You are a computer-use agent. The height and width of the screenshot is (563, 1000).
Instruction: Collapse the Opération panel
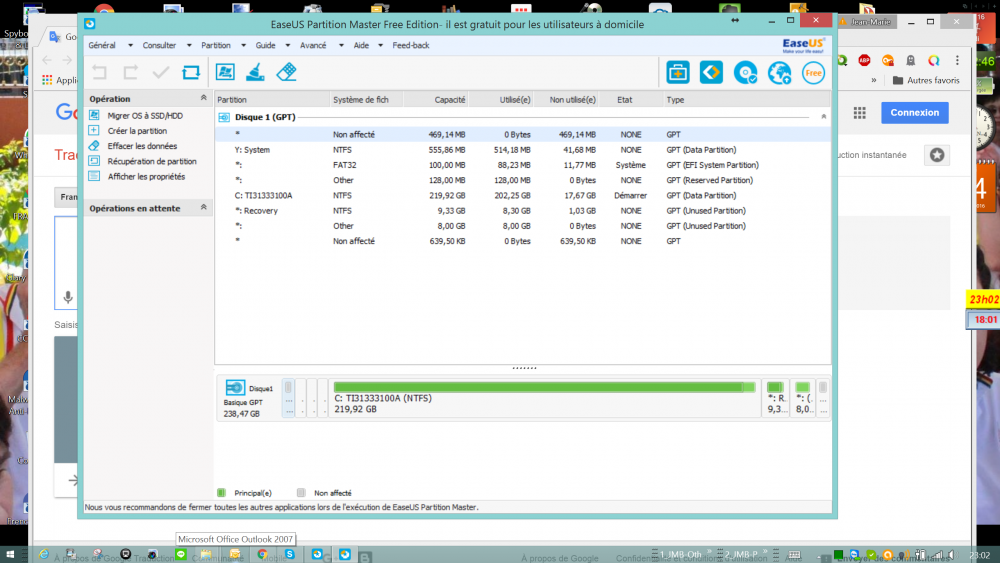(x=204, y=99)
